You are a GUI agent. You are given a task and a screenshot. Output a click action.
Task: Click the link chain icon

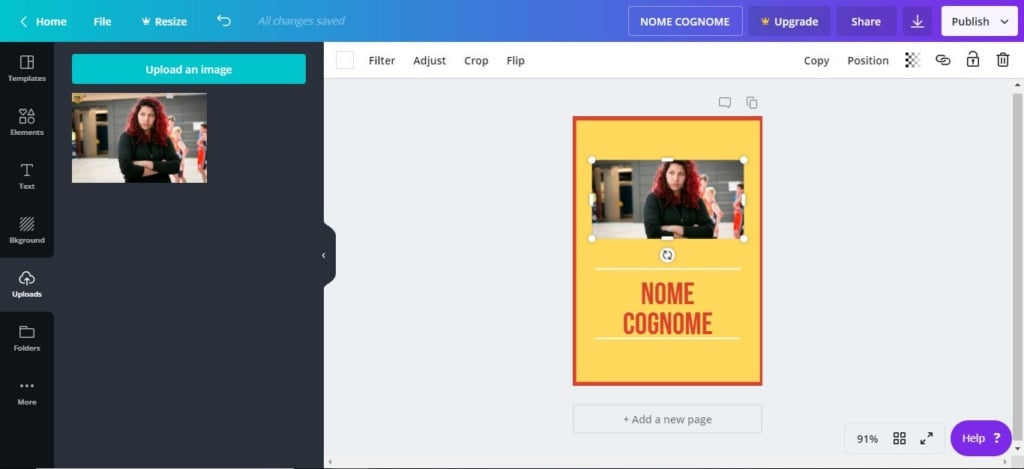(942, 60)
